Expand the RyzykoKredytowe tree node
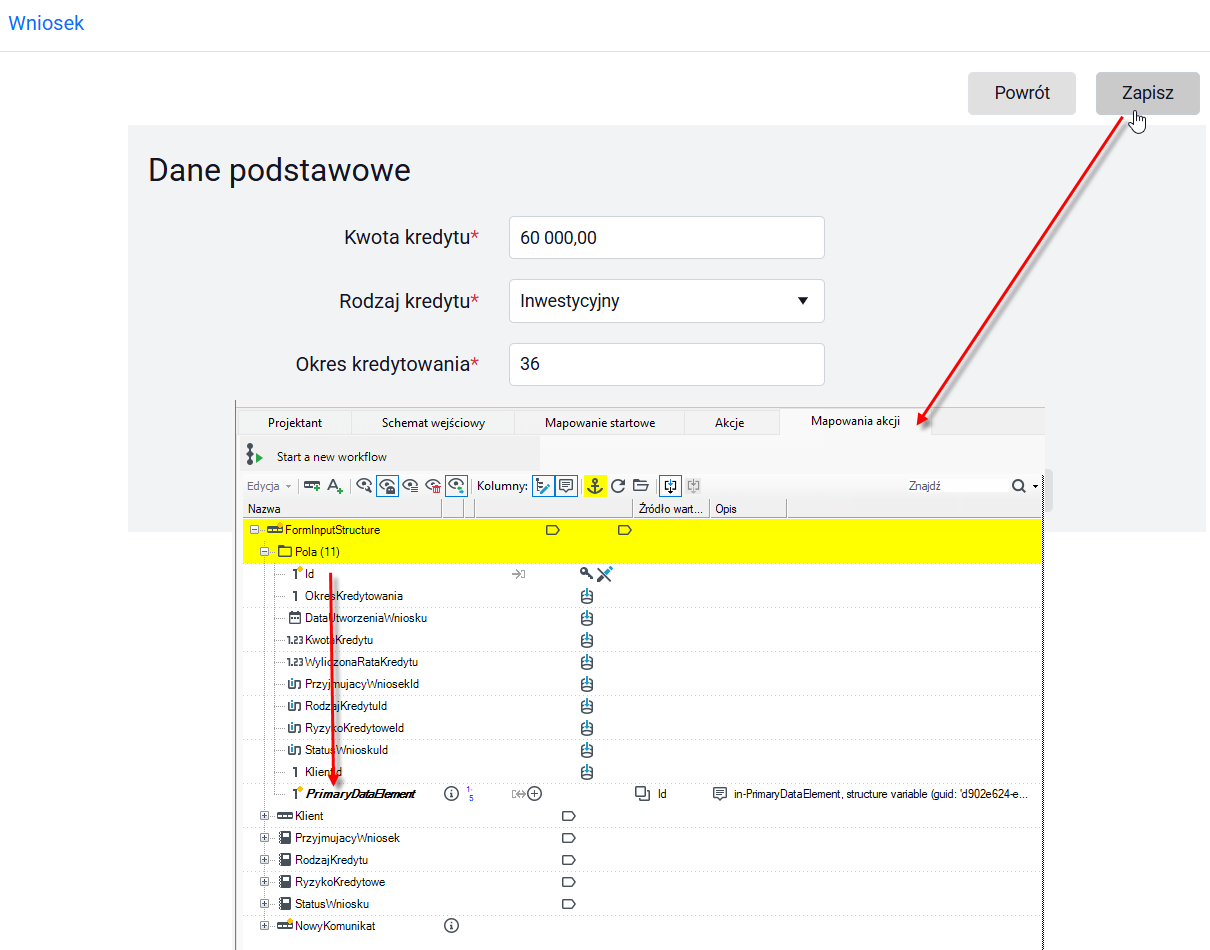This screenshot has height=950, width=1210. pyautogui.click(x=265, y=882)
